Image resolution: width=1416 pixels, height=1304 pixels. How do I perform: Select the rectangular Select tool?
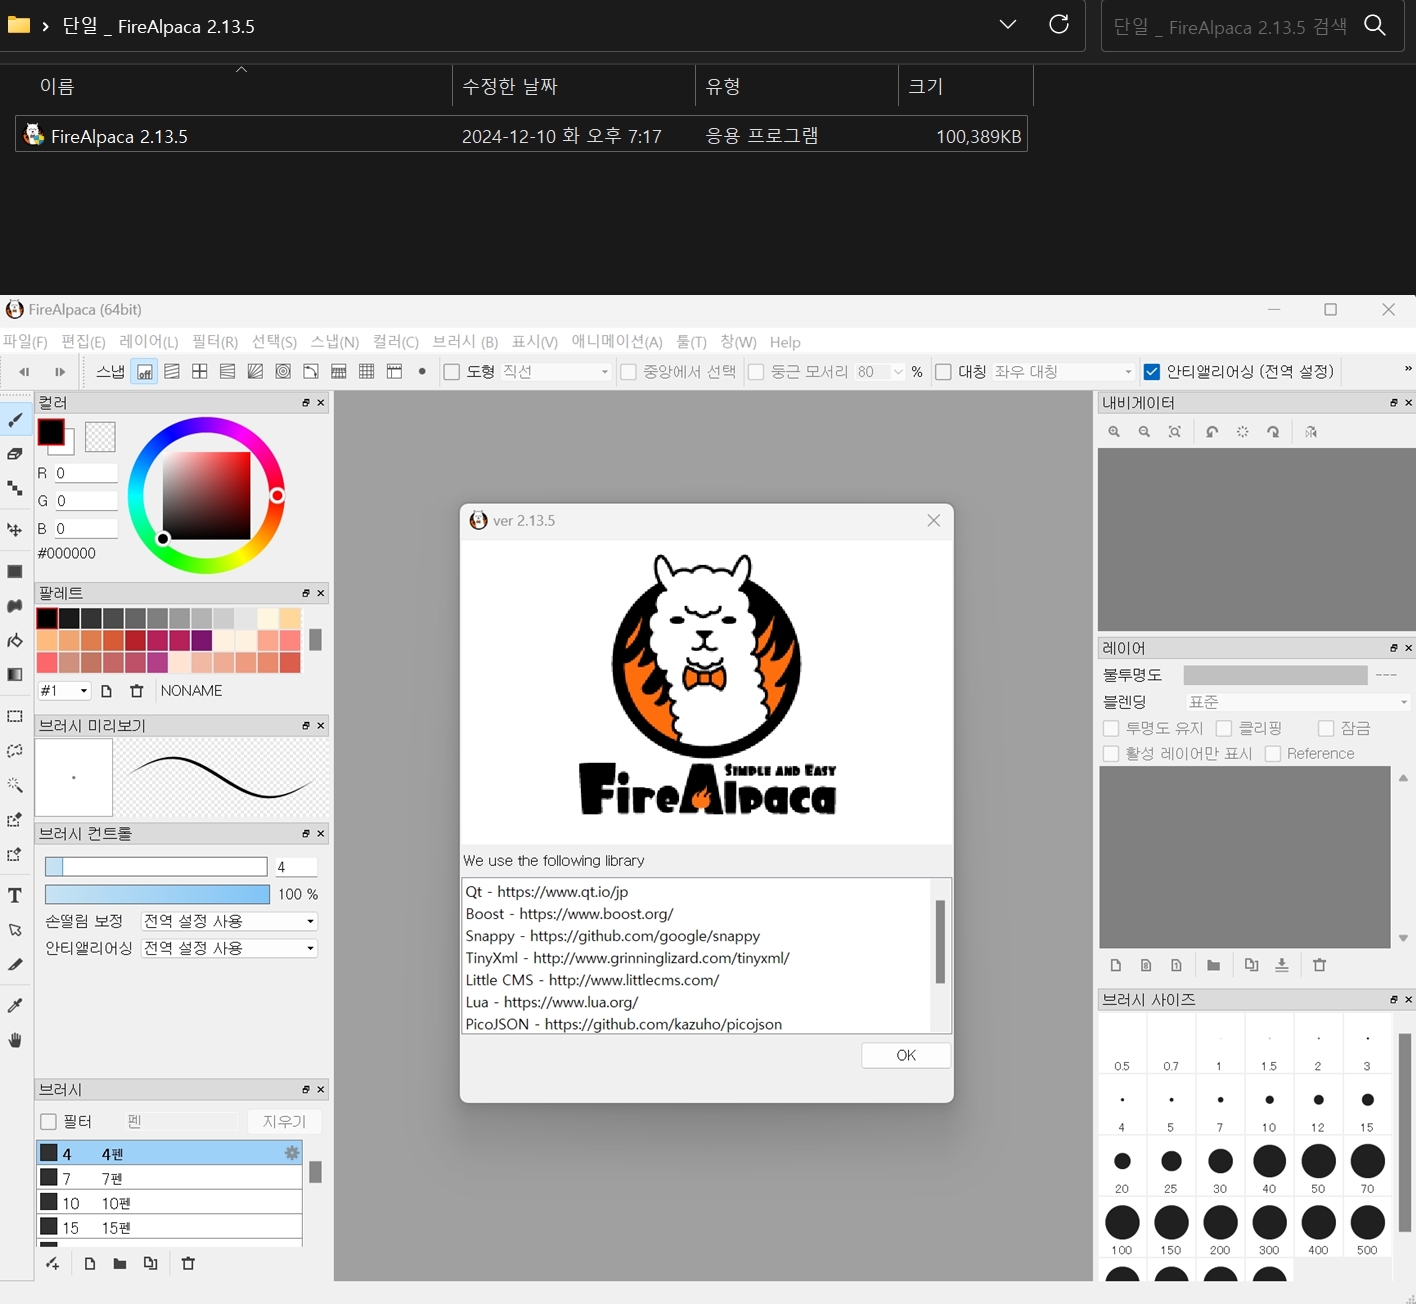click(15, 716)
